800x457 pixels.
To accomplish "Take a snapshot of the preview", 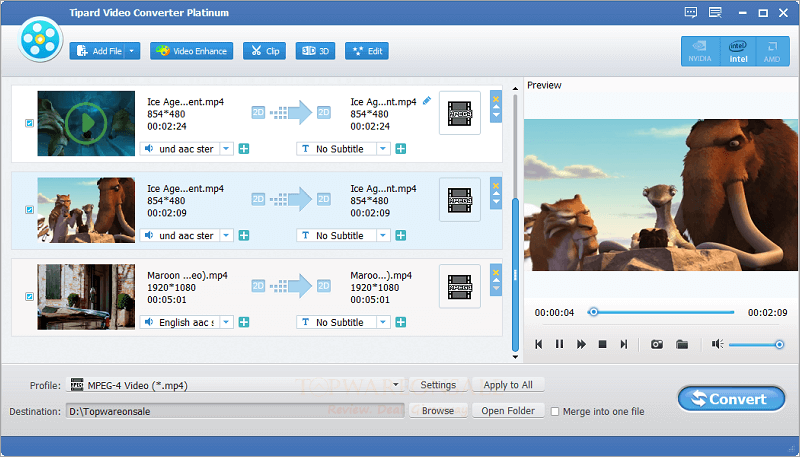I will 657,344.
